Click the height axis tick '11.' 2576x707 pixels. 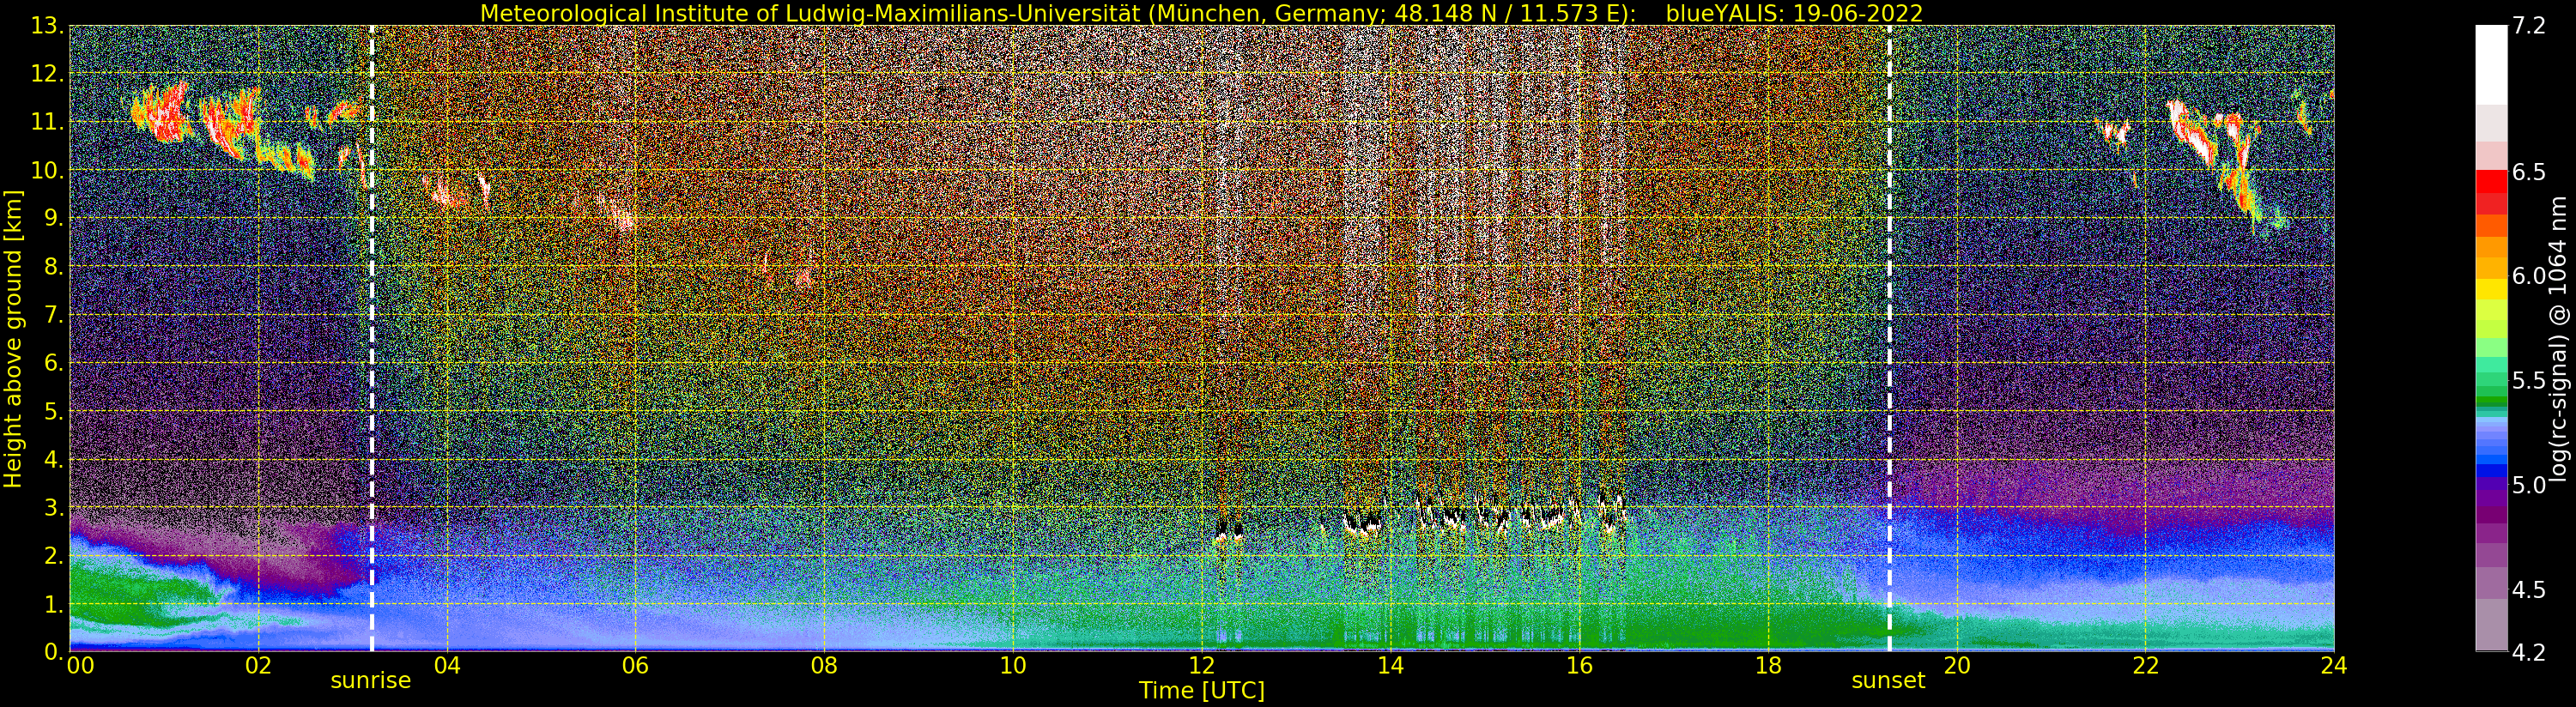(48, 122)
